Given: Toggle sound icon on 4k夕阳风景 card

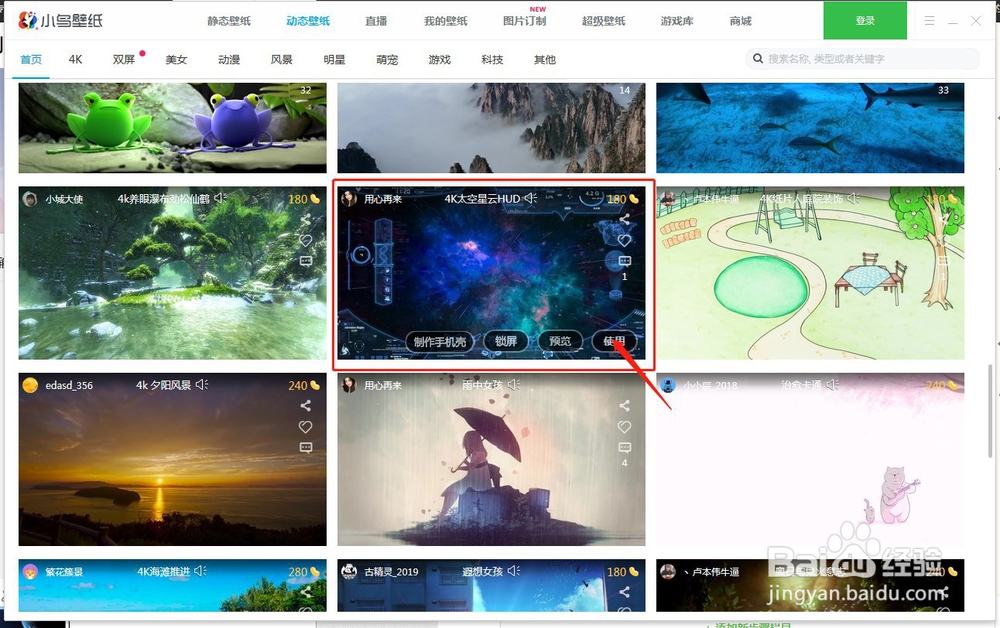Looking at the screenshot, I should tap(202, 384).
